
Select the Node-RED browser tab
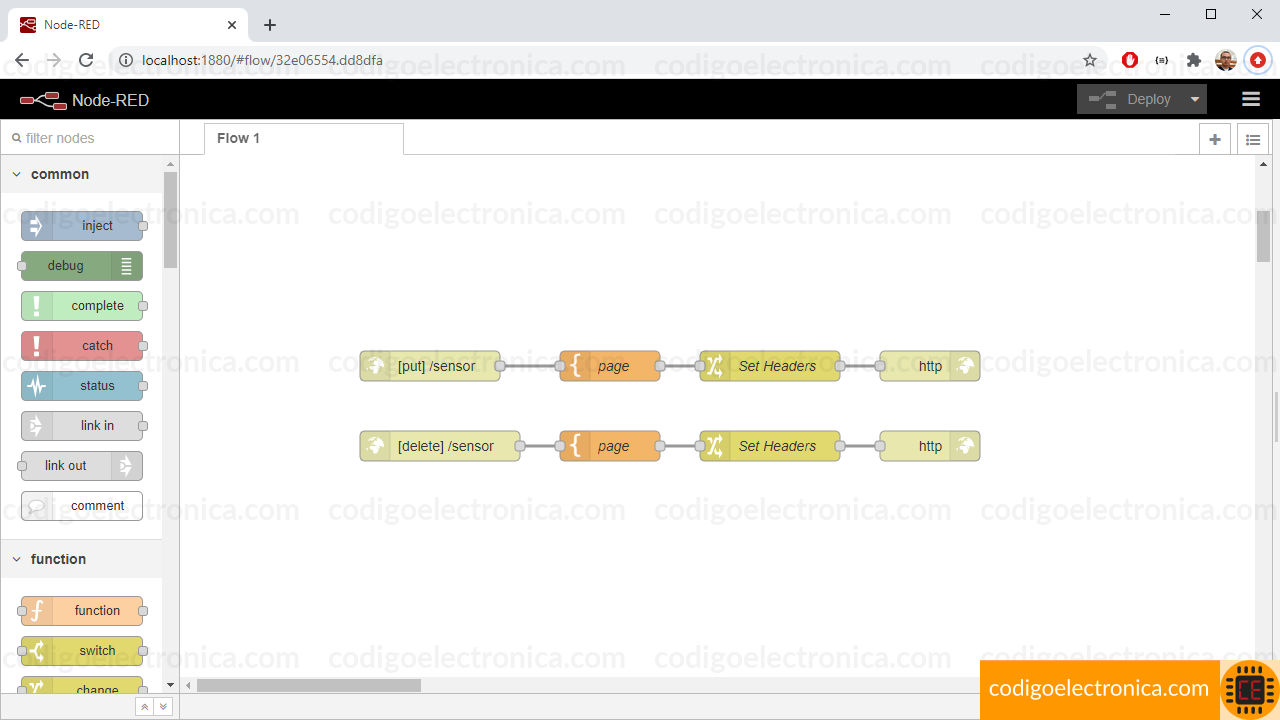pos(130,24)
